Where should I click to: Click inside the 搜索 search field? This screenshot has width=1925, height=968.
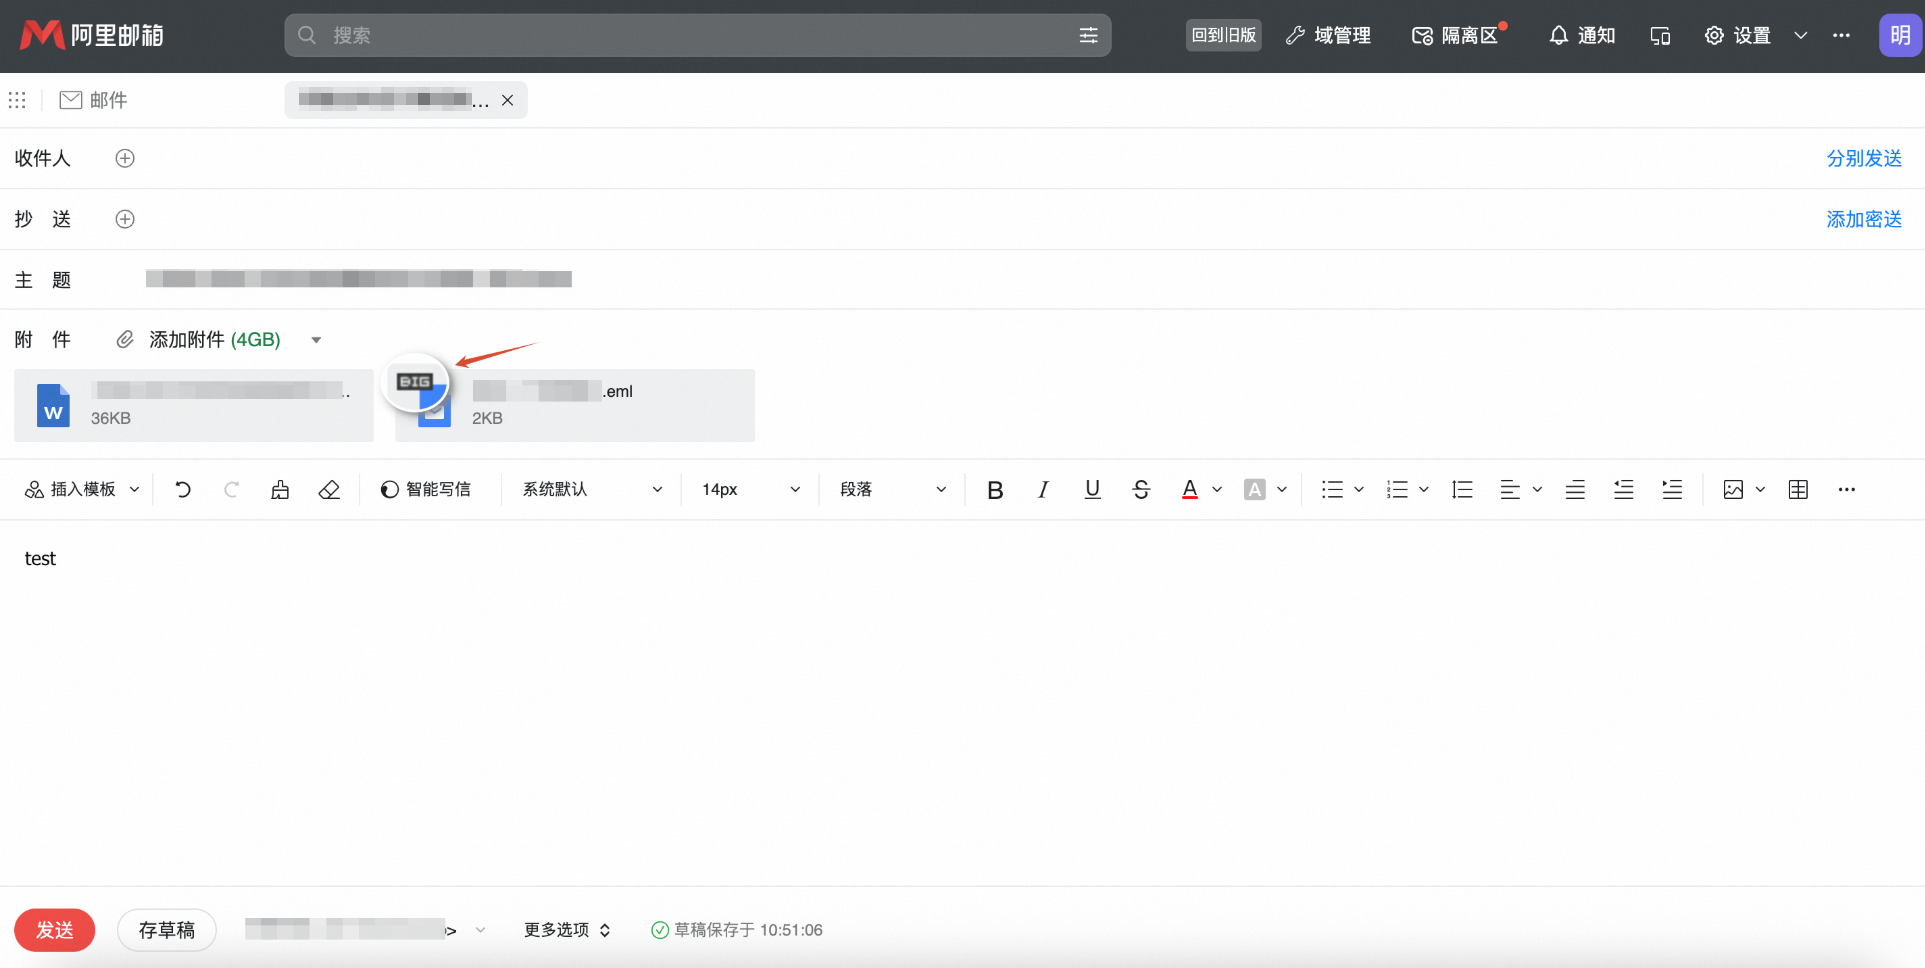coord(698,35)
